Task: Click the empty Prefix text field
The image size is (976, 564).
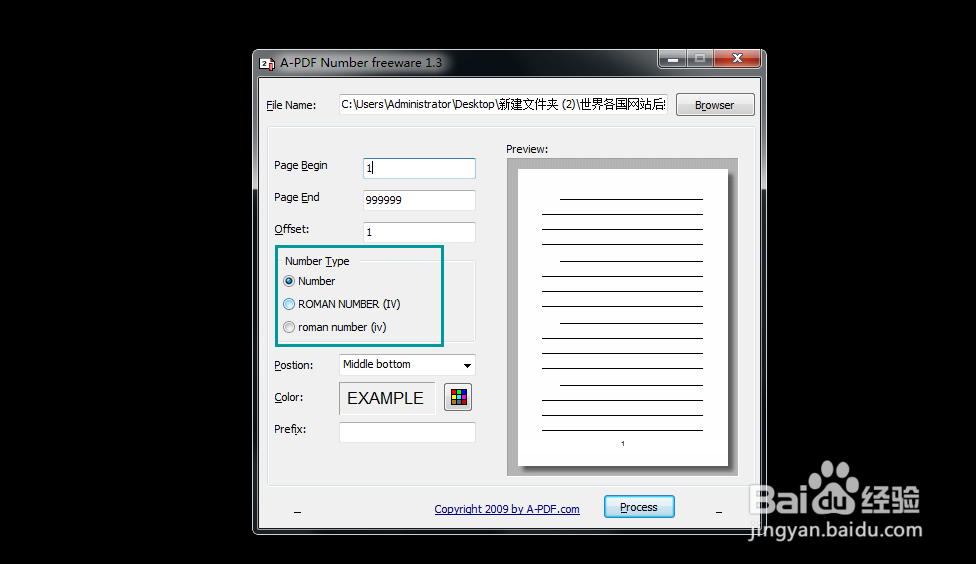Action: coord(407,432)
